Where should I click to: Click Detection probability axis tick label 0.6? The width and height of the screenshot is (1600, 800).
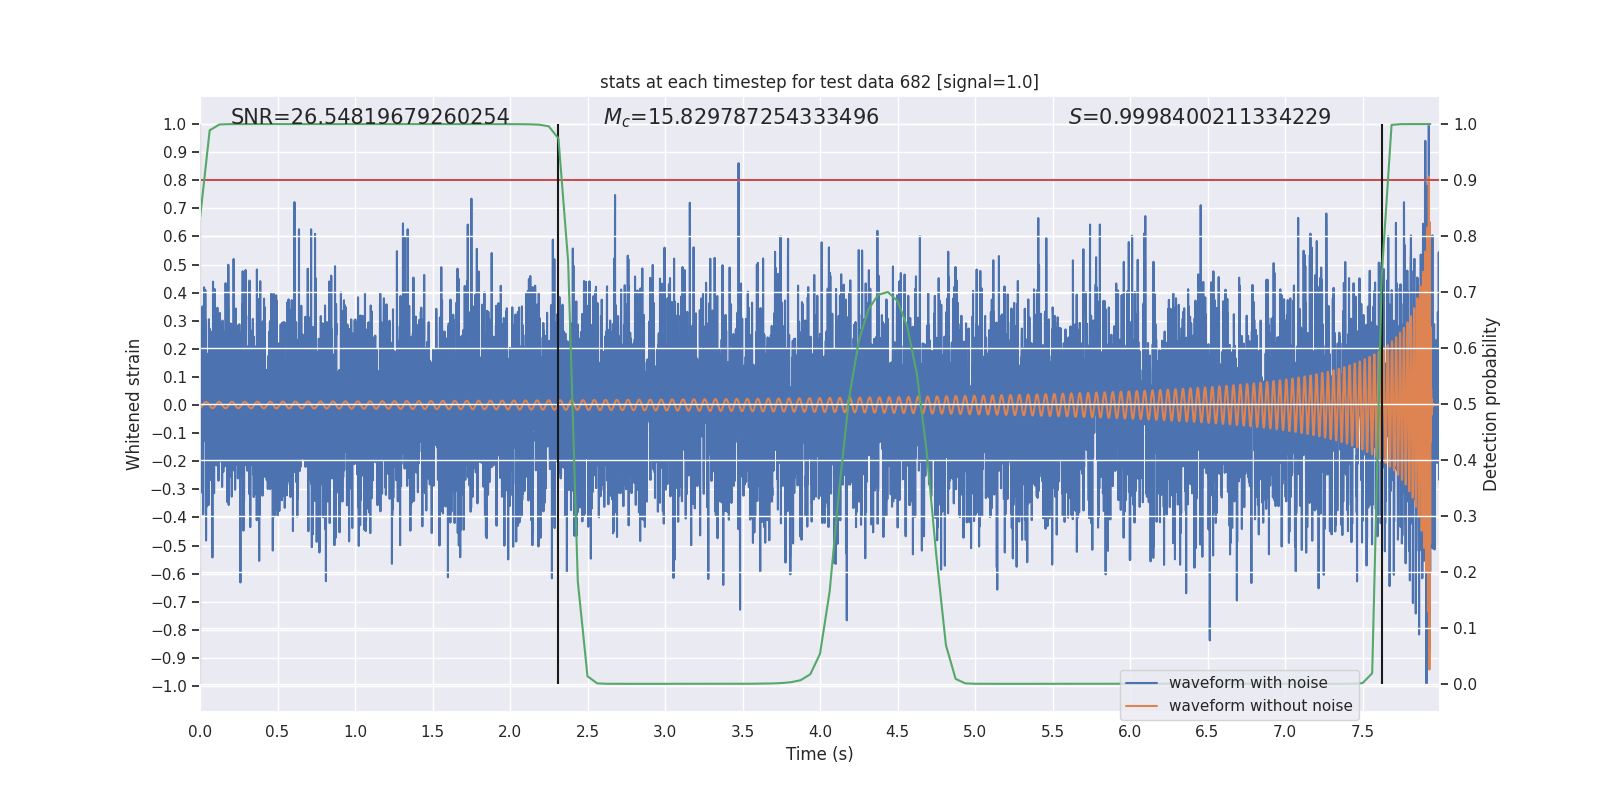pos(1465,348)
